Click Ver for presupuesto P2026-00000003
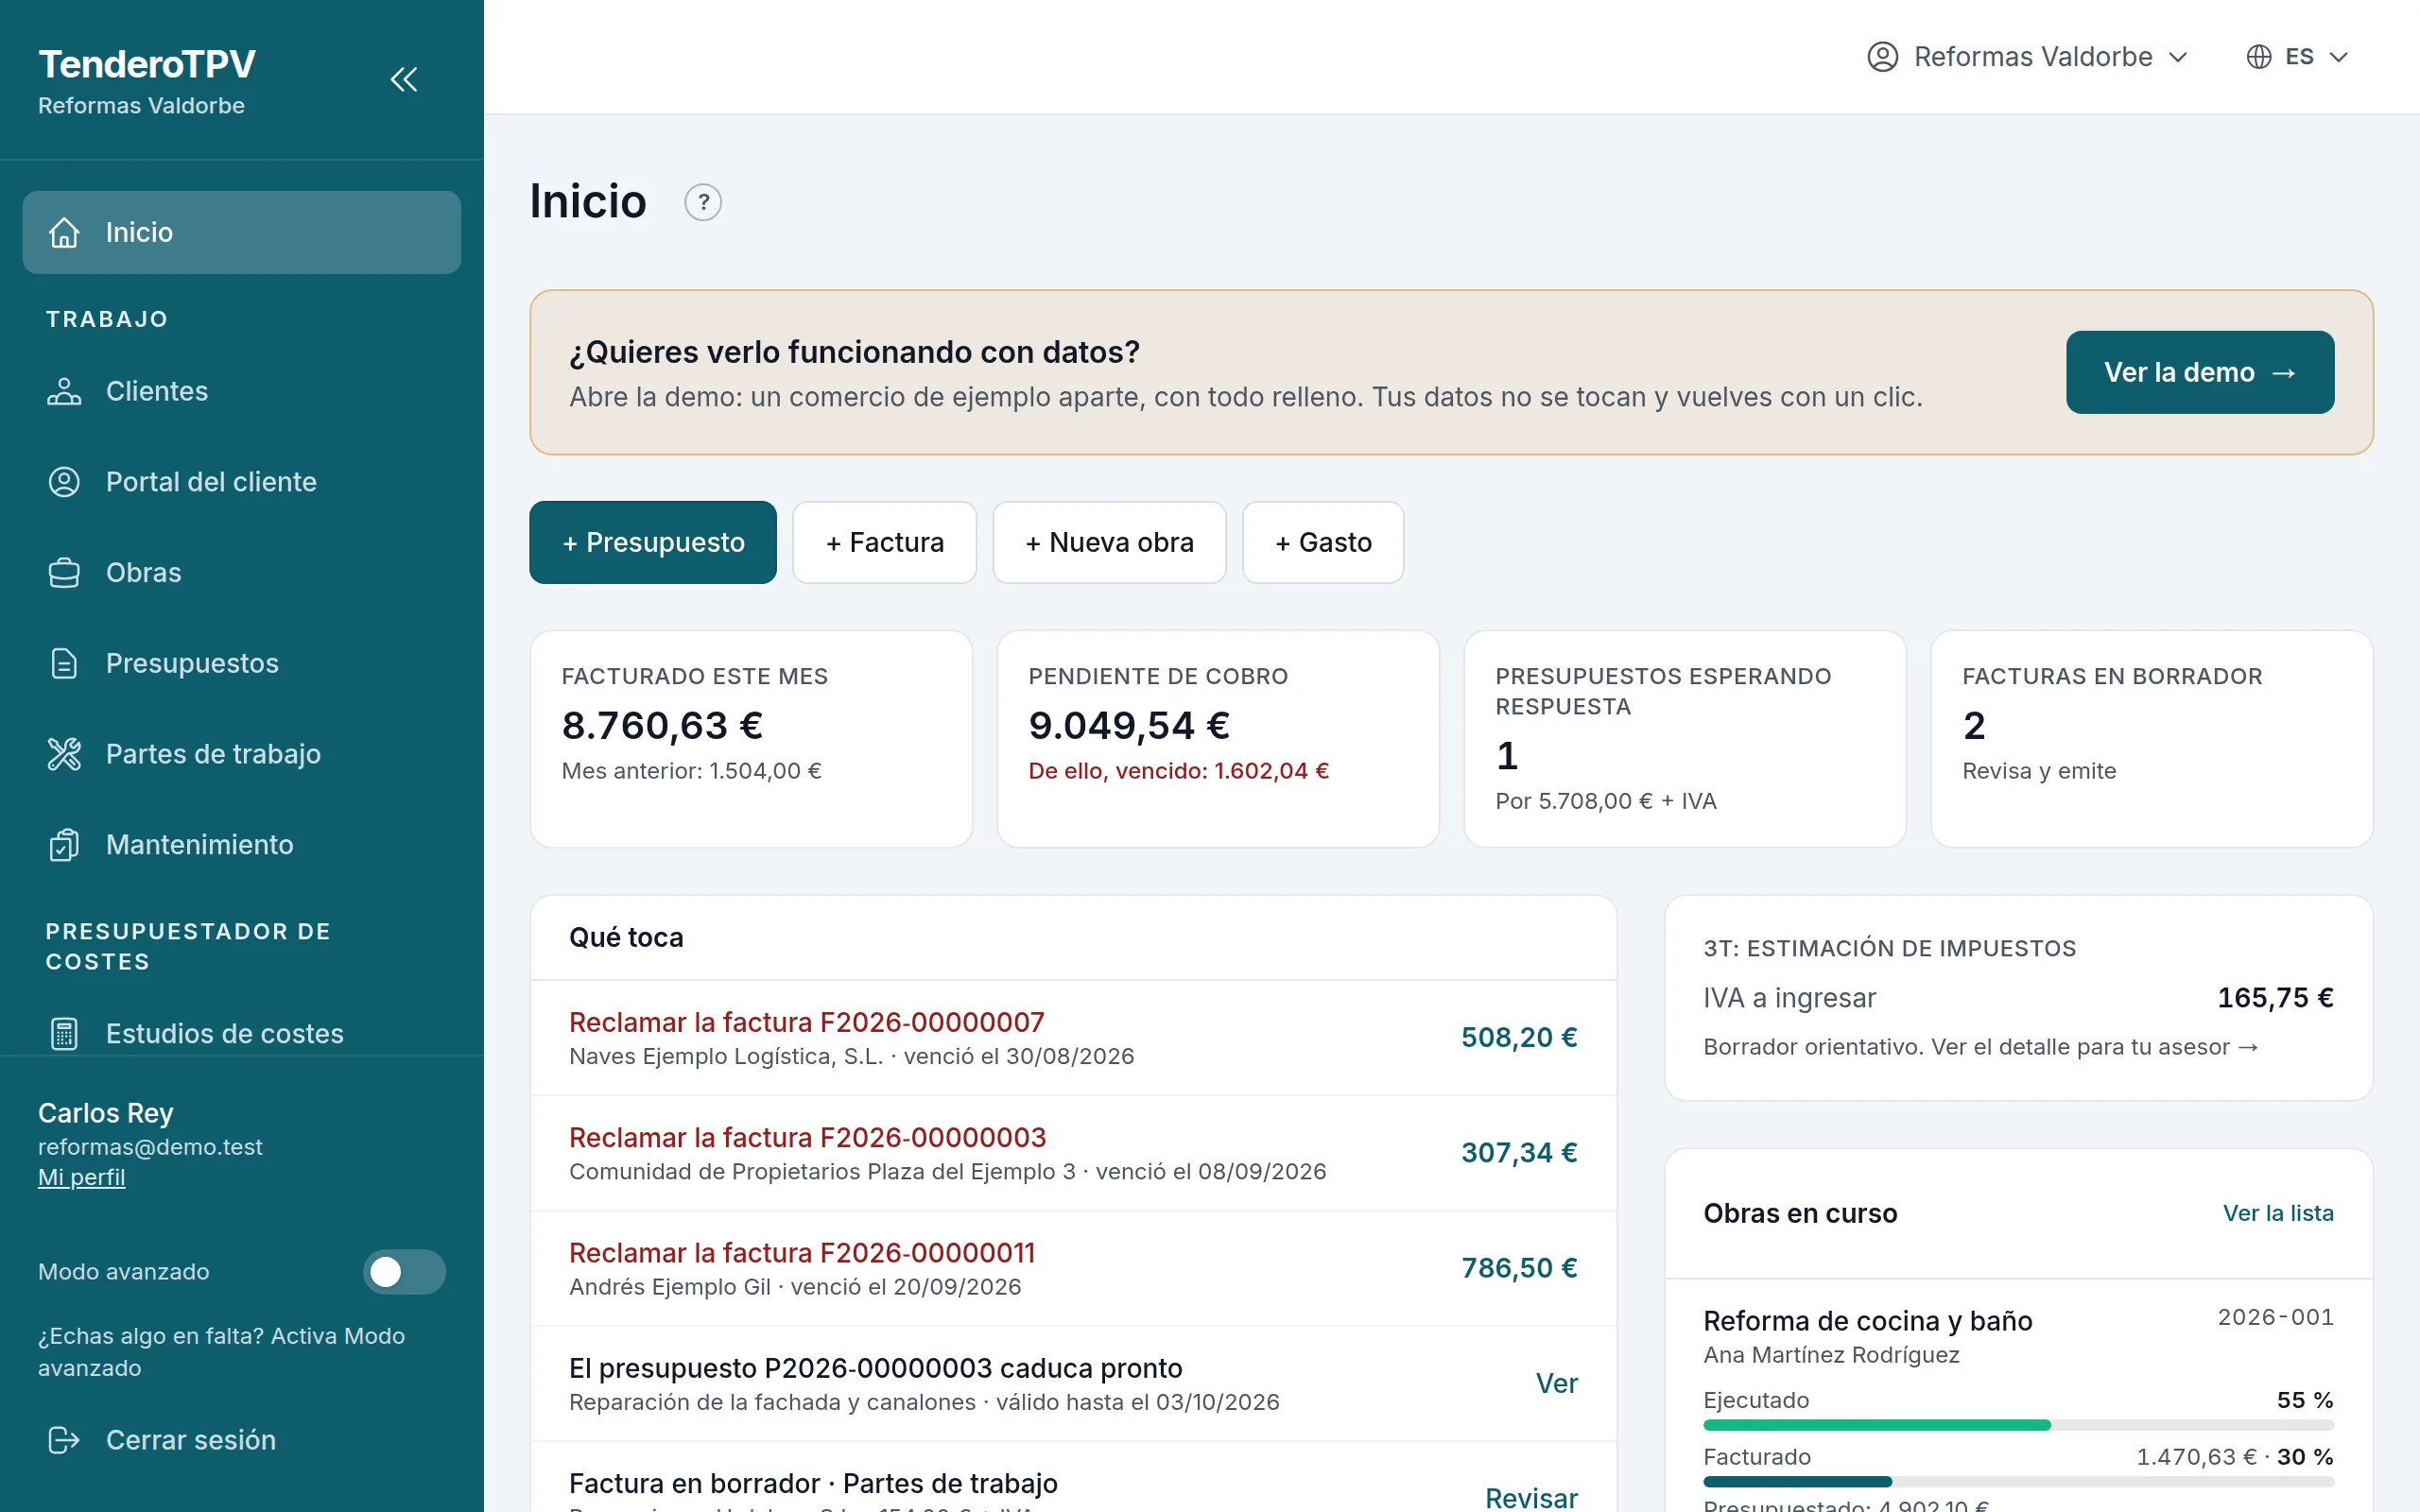Image resolution: width=2420 pixels, height=1512 pixels. [x=1556, y=1383]
